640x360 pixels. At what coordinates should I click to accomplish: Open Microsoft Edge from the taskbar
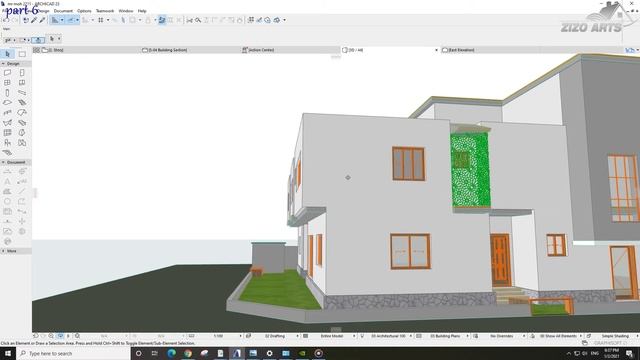click(171, 353)
